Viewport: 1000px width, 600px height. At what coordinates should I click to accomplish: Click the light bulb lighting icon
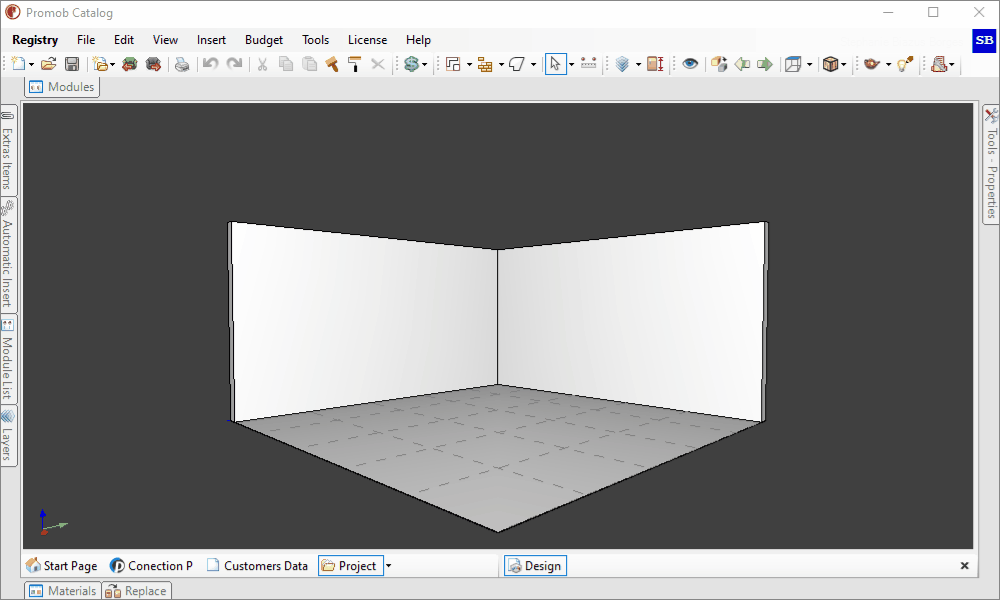click(905, 64)
